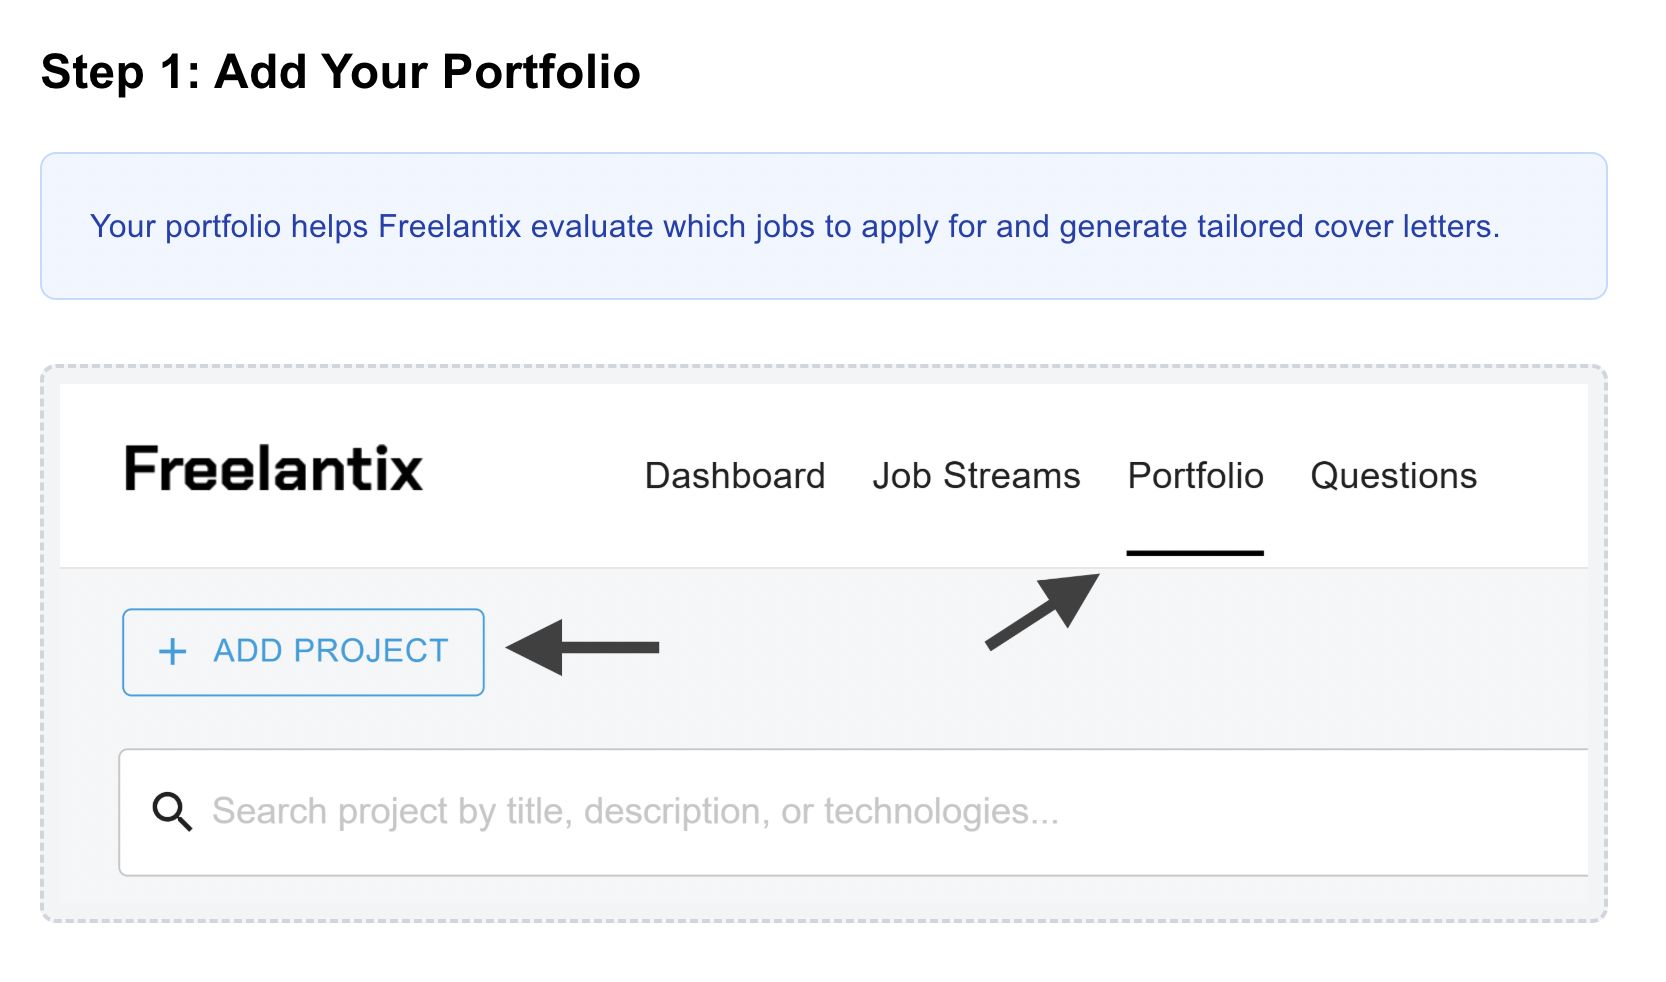Switch to the Portfolio tab
The height and width of the screenshot is (982, 1666).
click(x=1196, y=476)
